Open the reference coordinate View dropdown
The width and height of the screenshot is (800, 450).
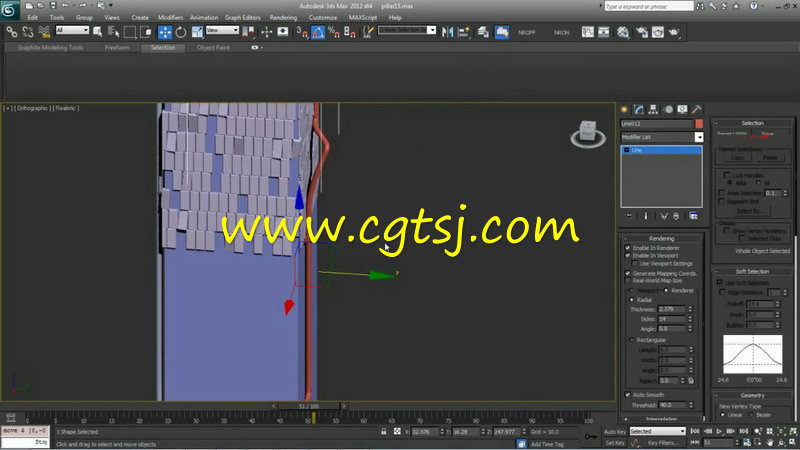tap(222, 31)
